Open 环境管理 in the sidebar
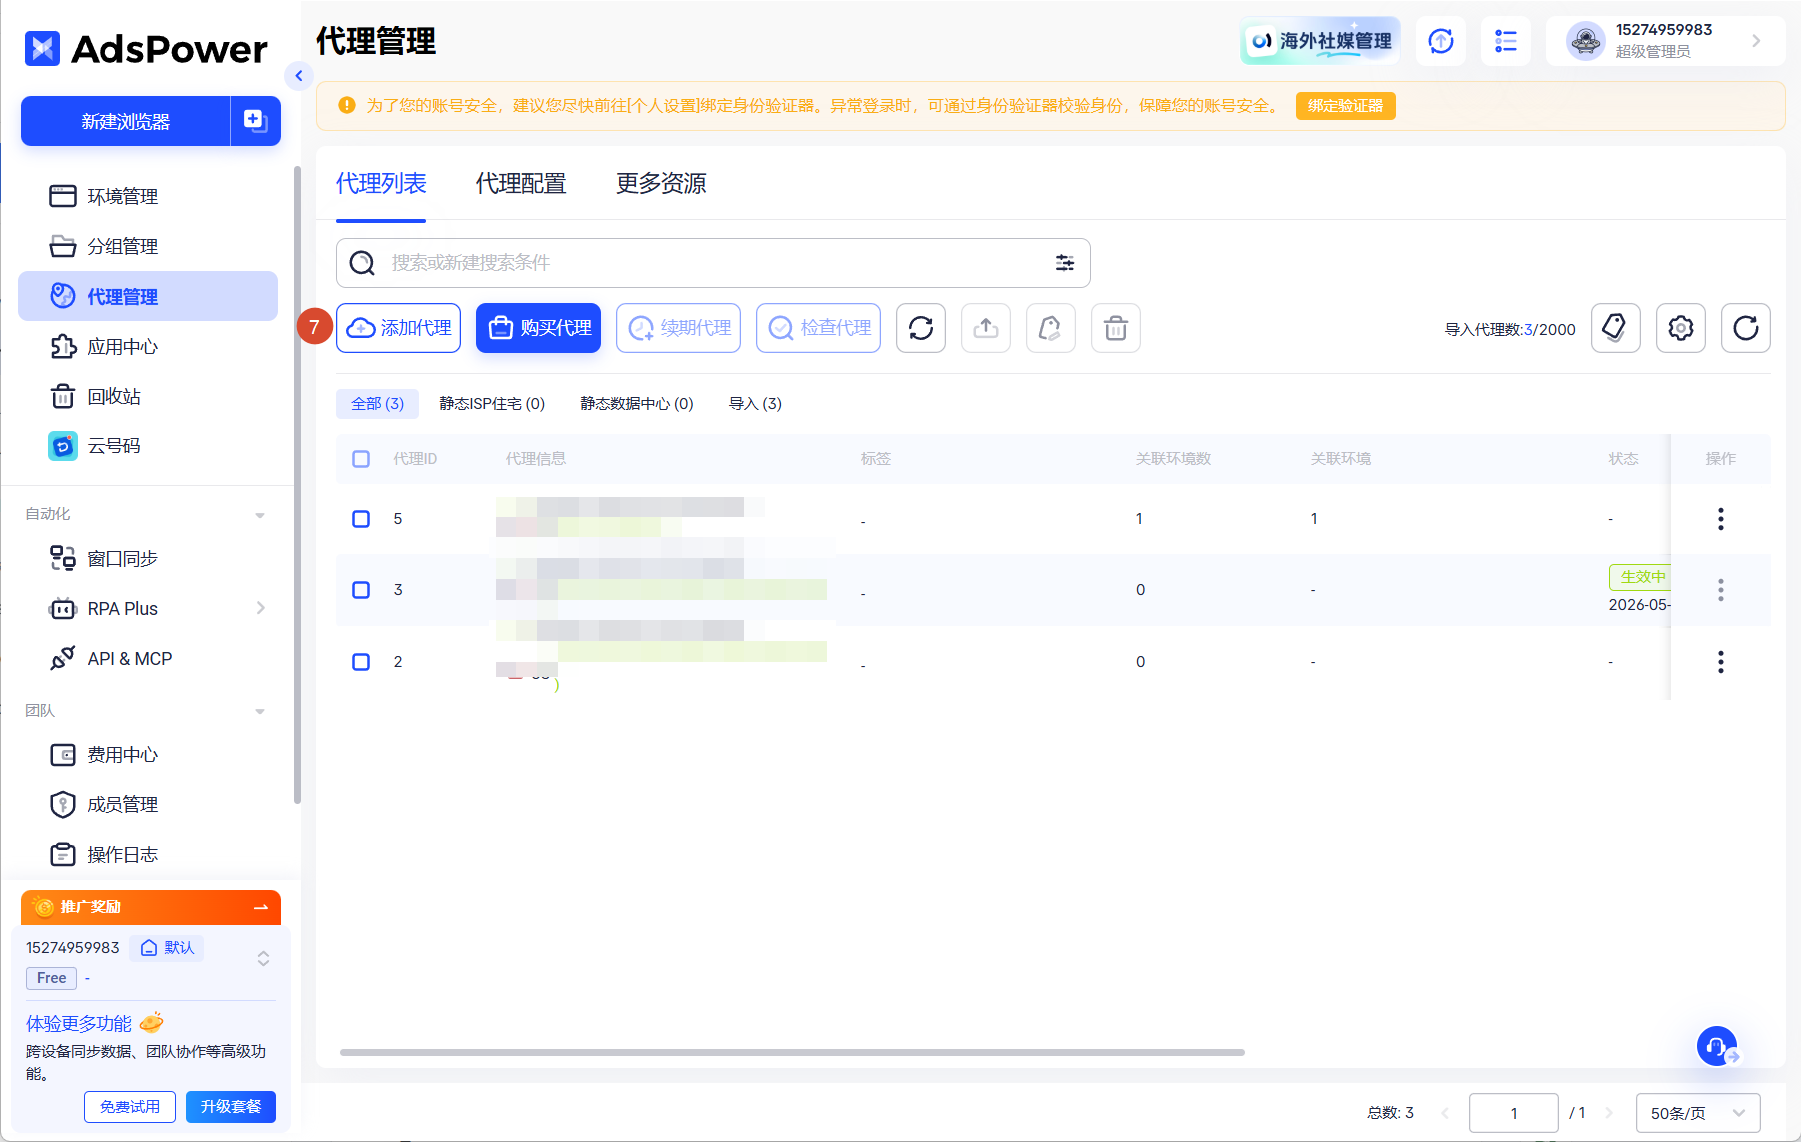This screenshot has height=1142, width=1801. [x=148, y=196]
